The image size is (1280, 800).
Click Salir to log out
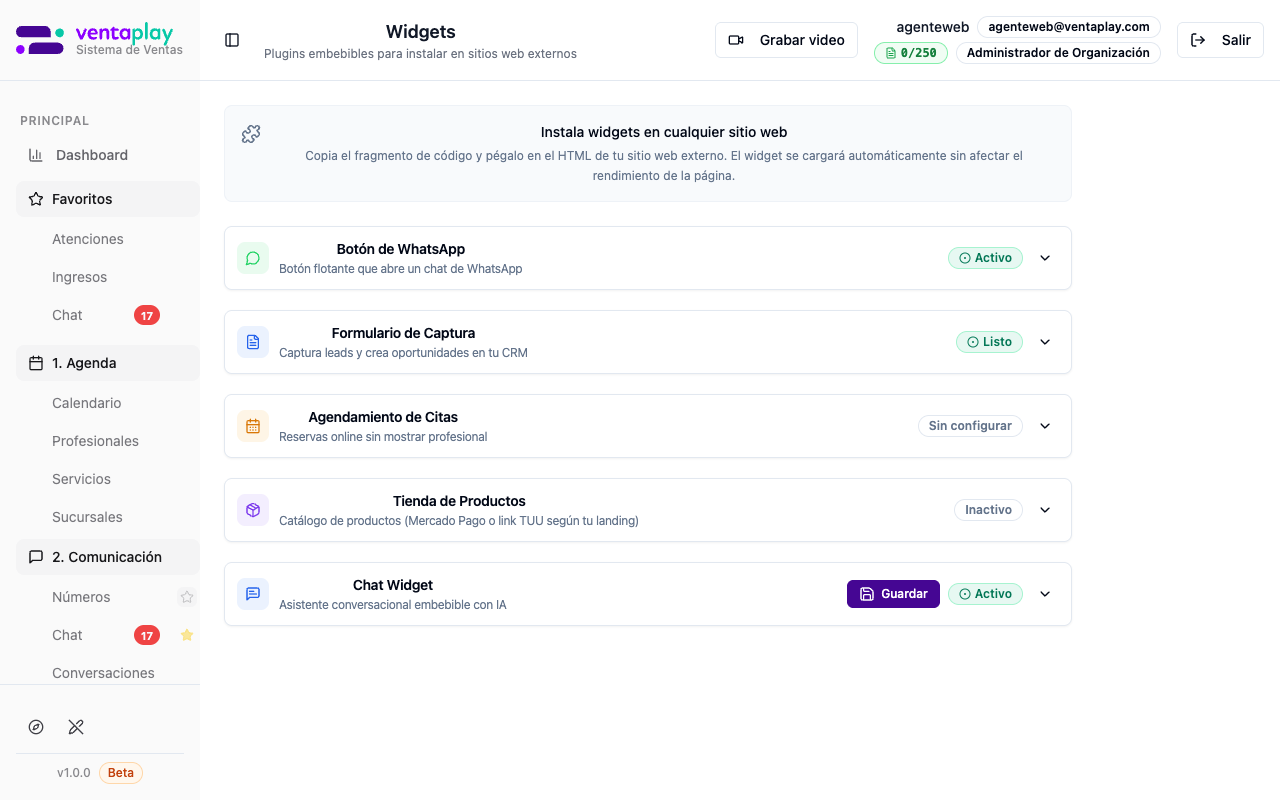click(1220, 40)
